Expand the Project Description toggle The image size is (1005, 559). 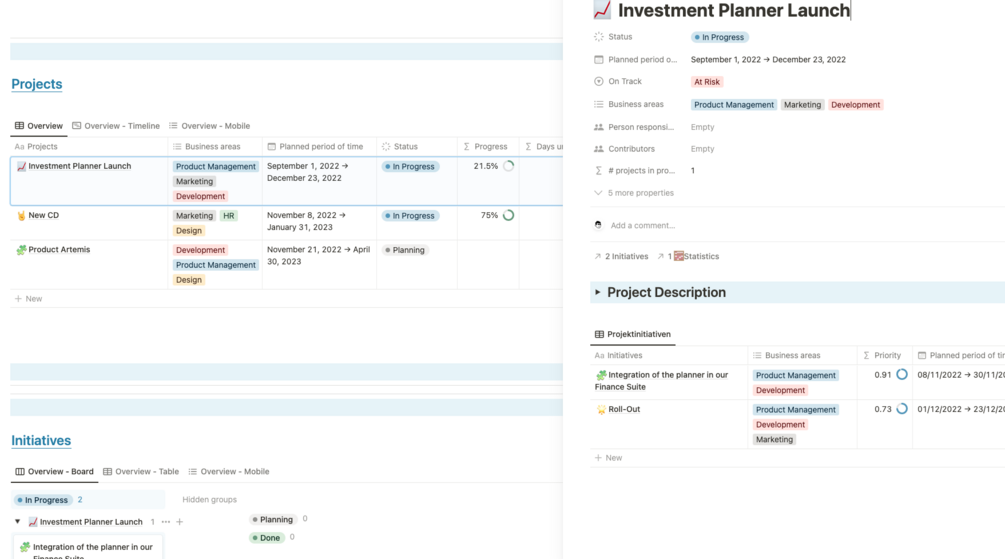pyautogui.click(x=598, y=293)
